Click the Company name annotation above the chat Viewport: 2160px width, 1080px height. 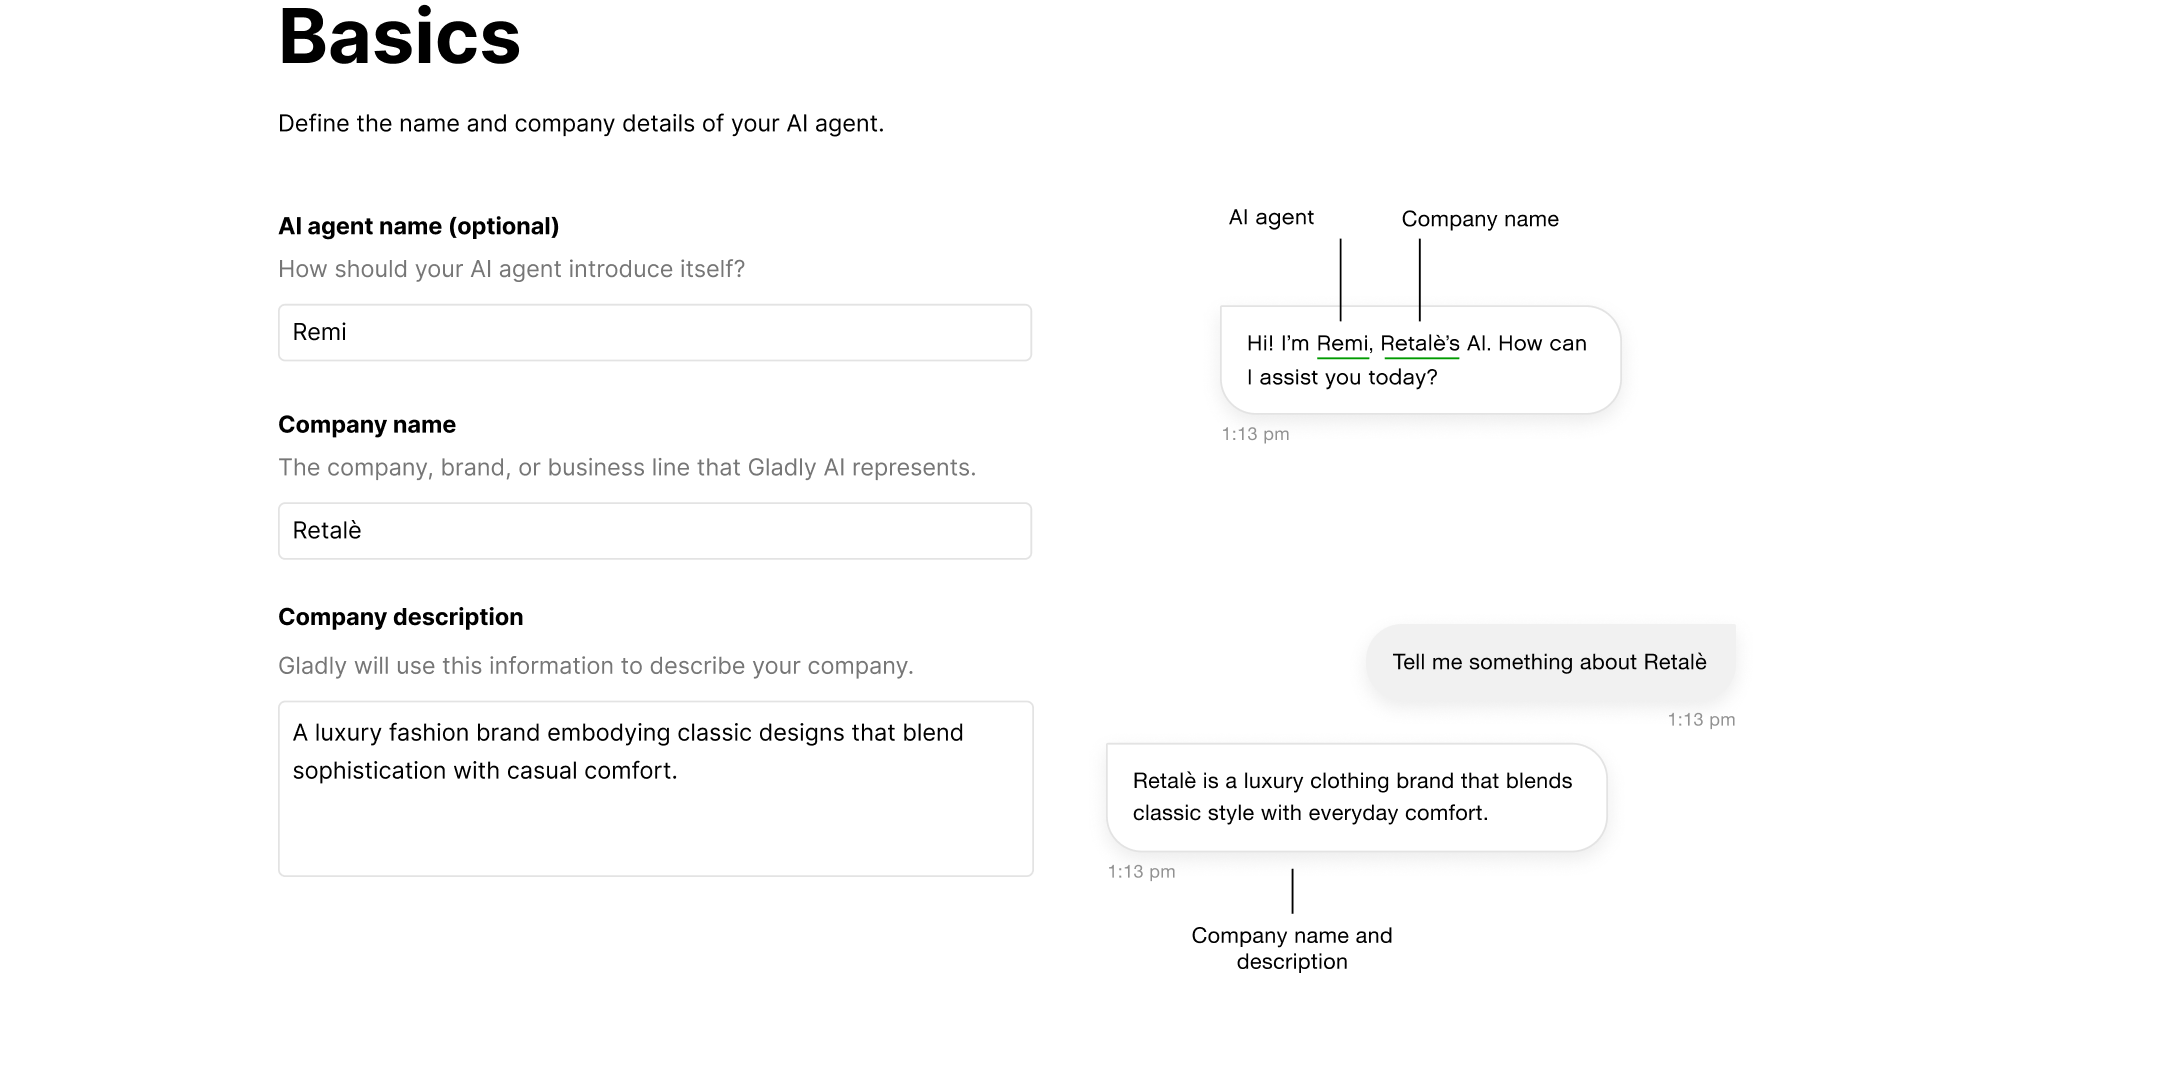click(1479, 218)
